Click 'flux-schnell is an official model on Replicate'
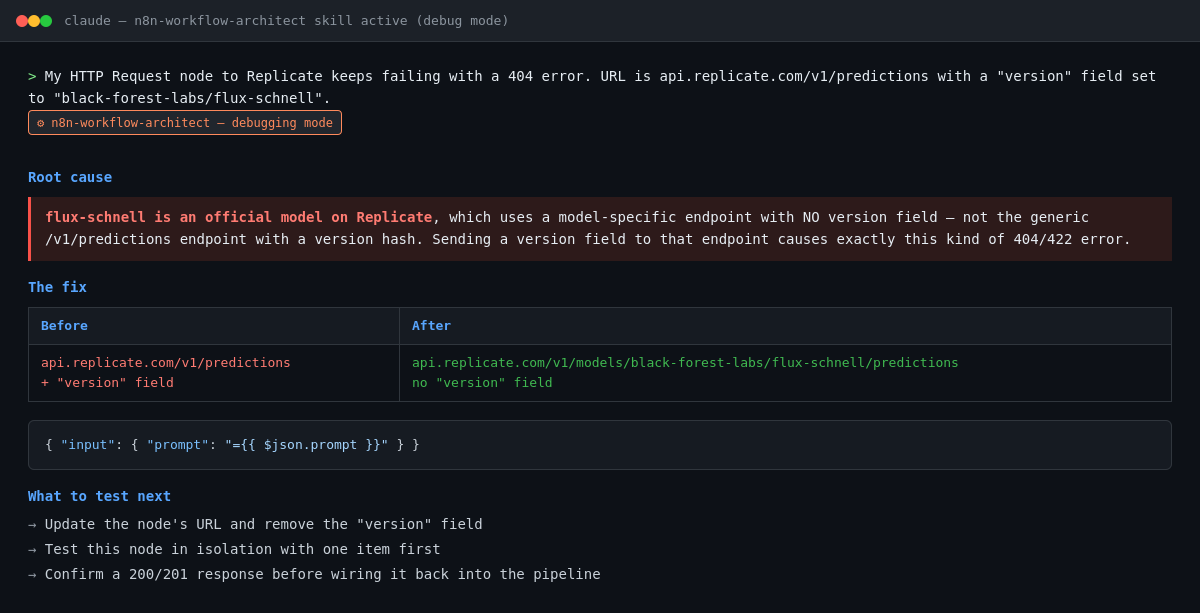The height and width of the screenshot is (613, 1200). (238, 217)
